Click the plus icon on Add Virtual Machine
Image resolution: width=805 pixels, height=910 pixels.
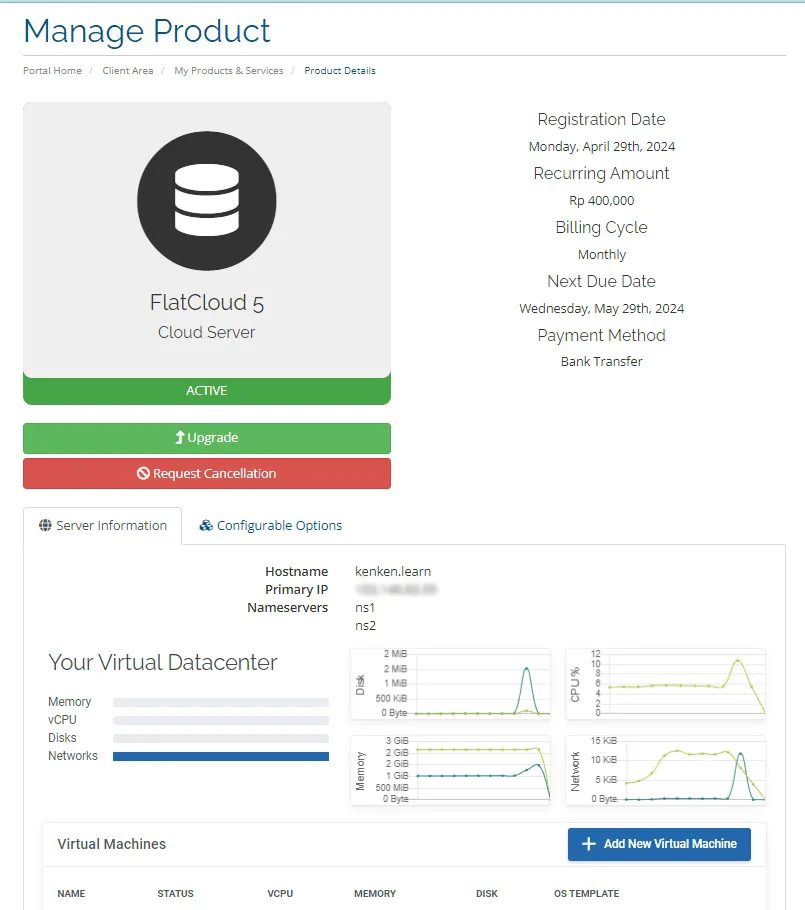point(589,844)
